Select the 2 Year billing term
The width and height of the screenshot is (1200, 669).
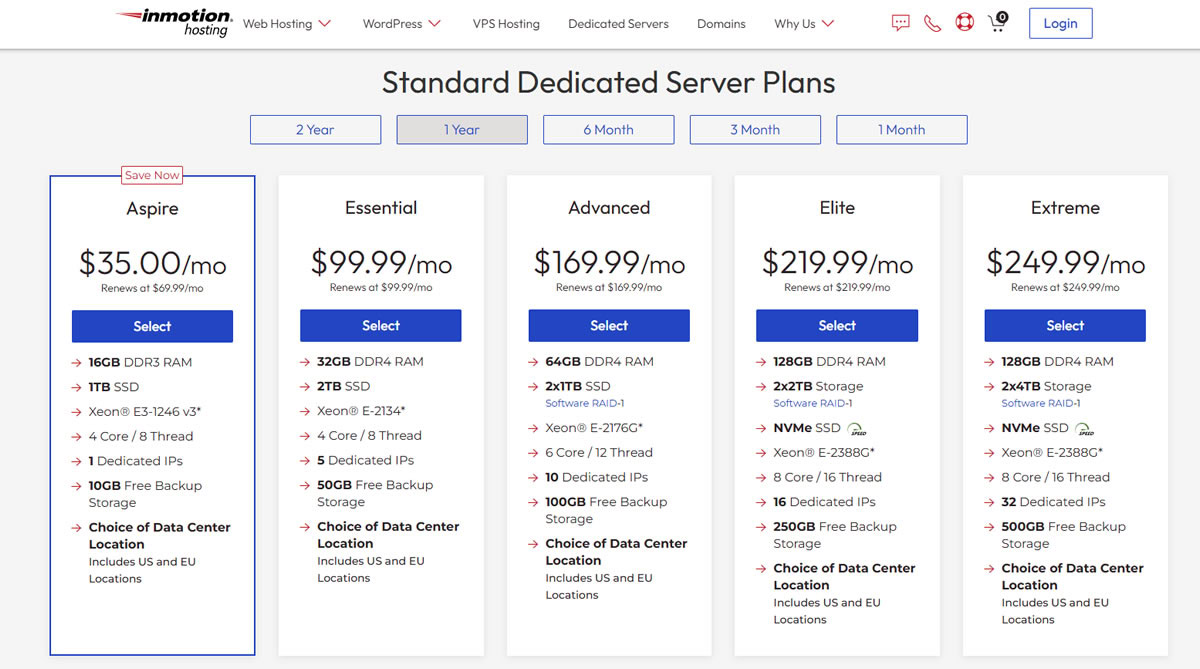pyautogui.click(x=315, y=130)
